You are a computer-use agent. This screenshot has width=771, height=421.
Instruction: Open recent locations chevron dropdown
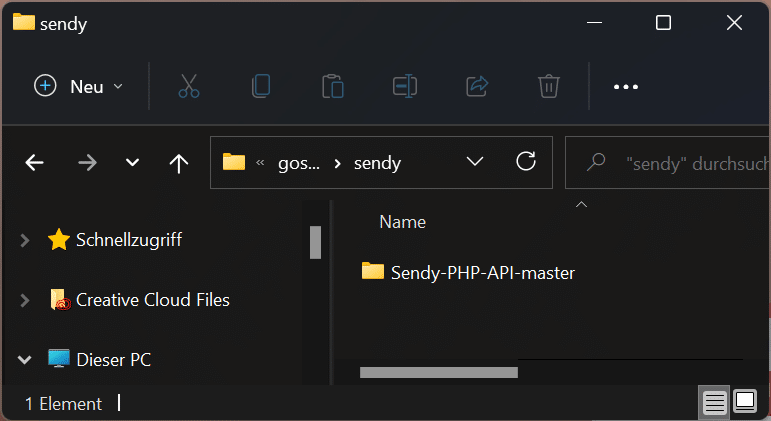coord(132,163)
